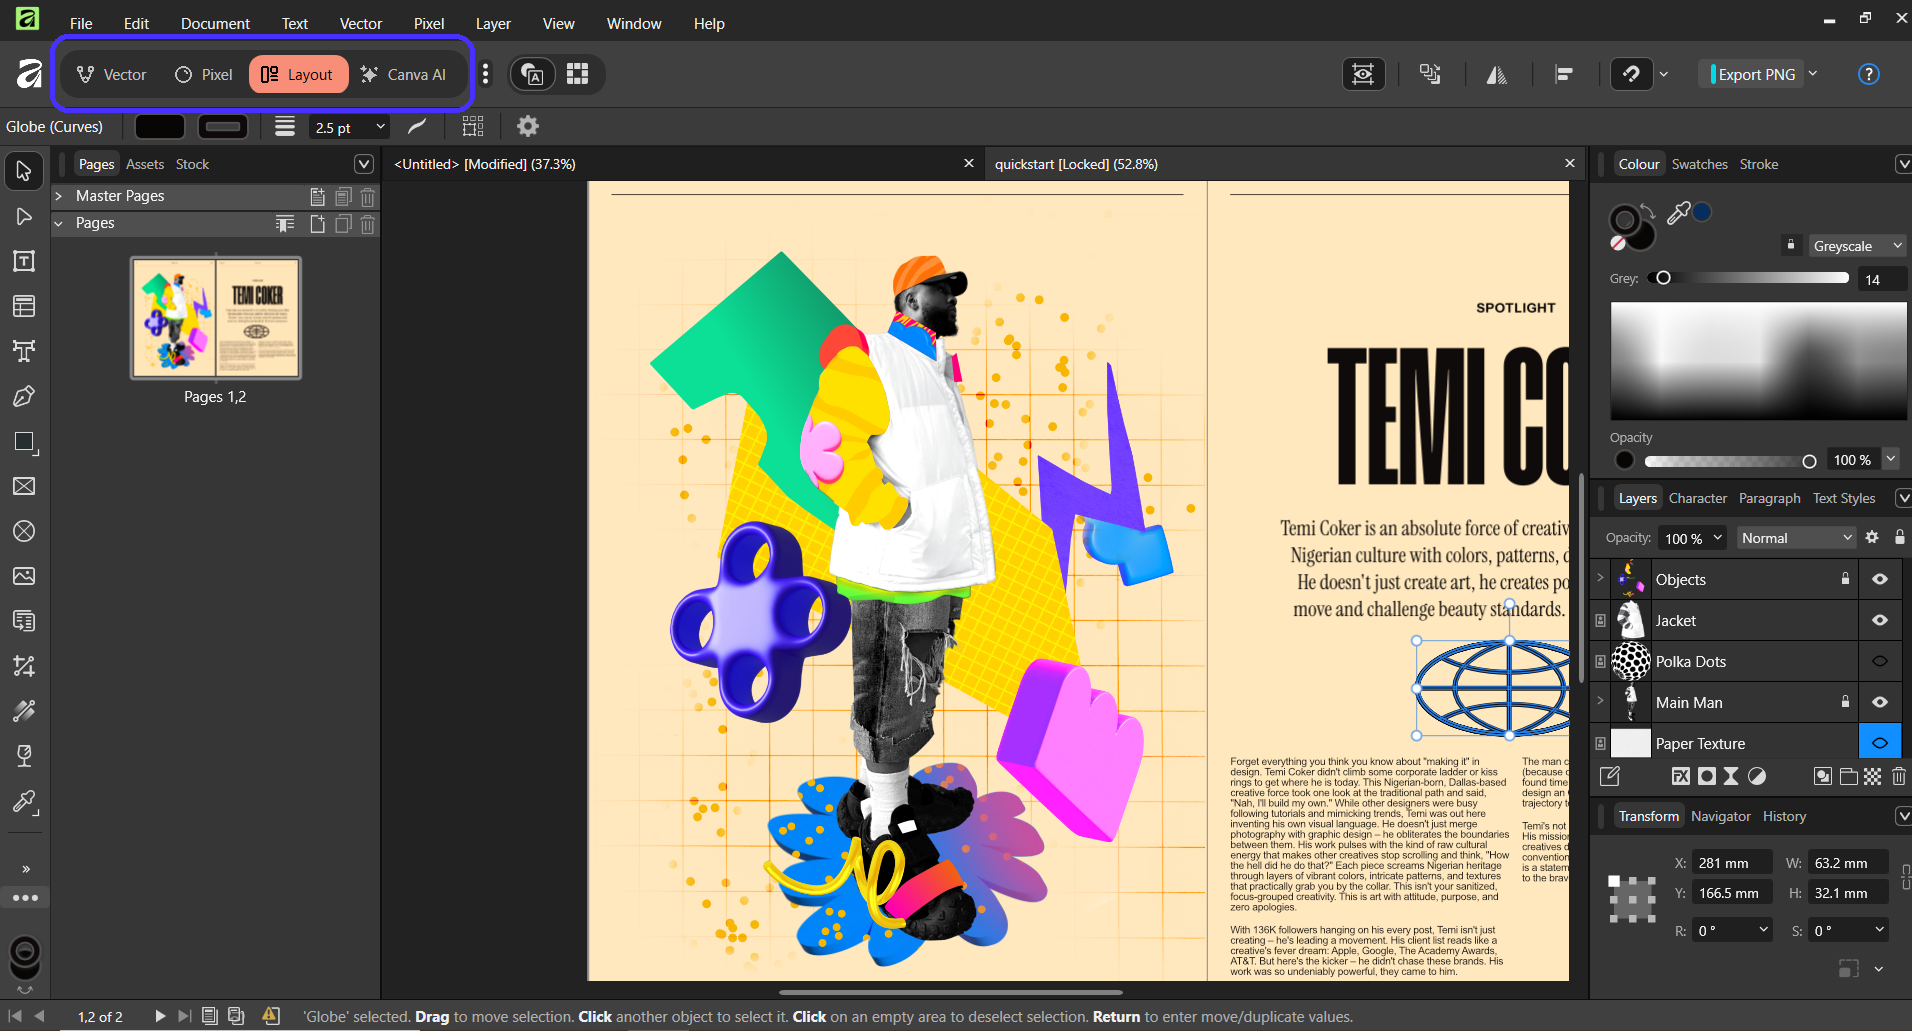Select the Table tool
Image resolution: width=1912 pixels, height=1031 pixels.
[x=24, y=307]
